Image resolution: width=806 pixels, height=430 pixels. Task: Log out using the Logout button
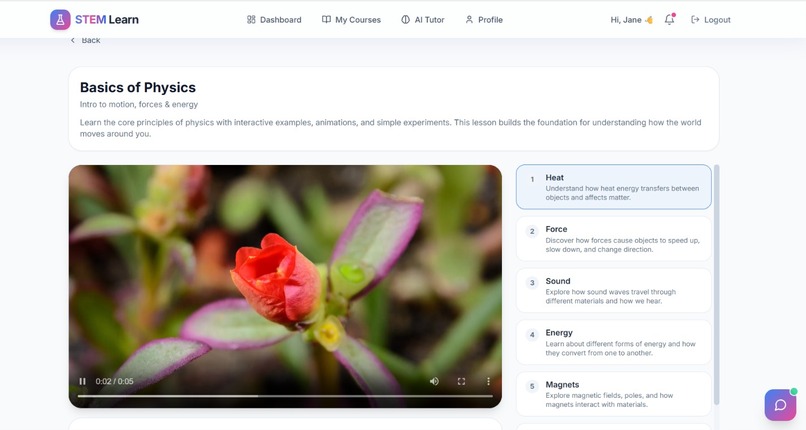click(x=711, y=20)
